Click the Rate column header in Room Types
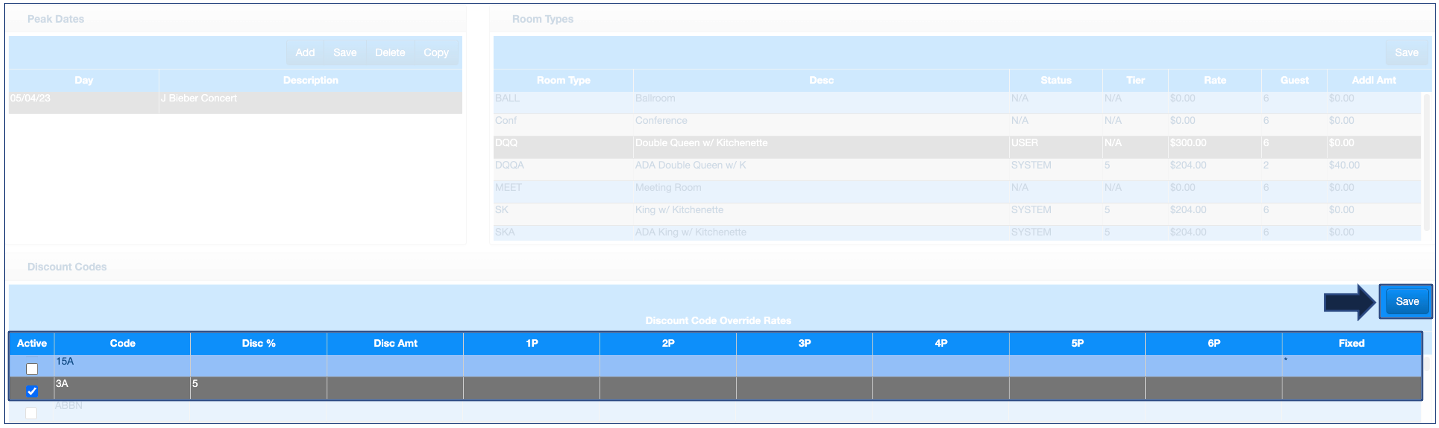This screenshot has height=428, width=1439. click(1214, 80)
